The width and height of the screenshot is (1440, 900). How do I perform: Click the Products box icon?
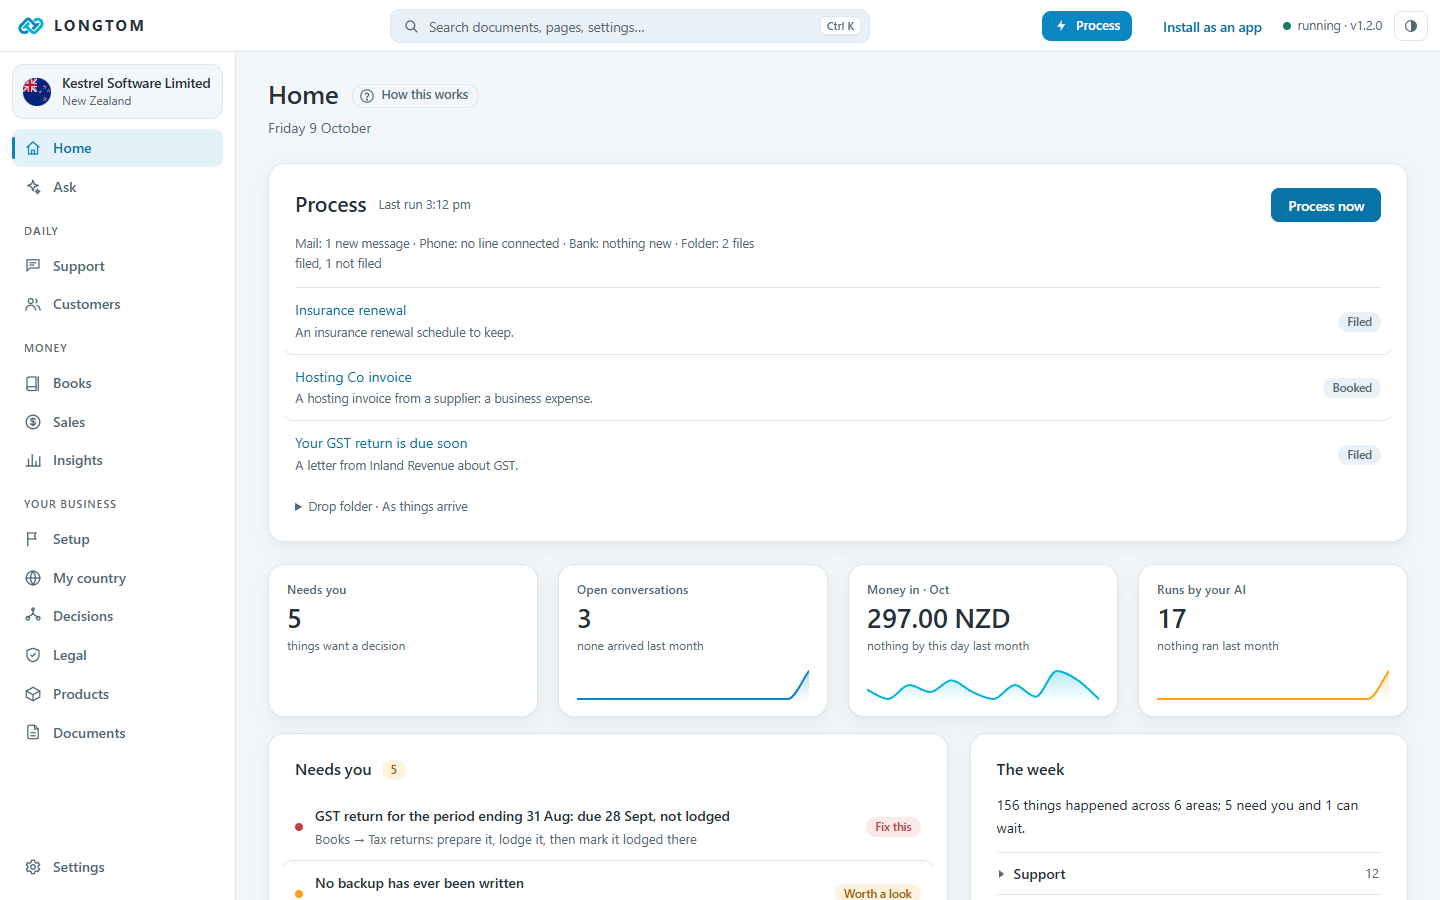point(33,694)
